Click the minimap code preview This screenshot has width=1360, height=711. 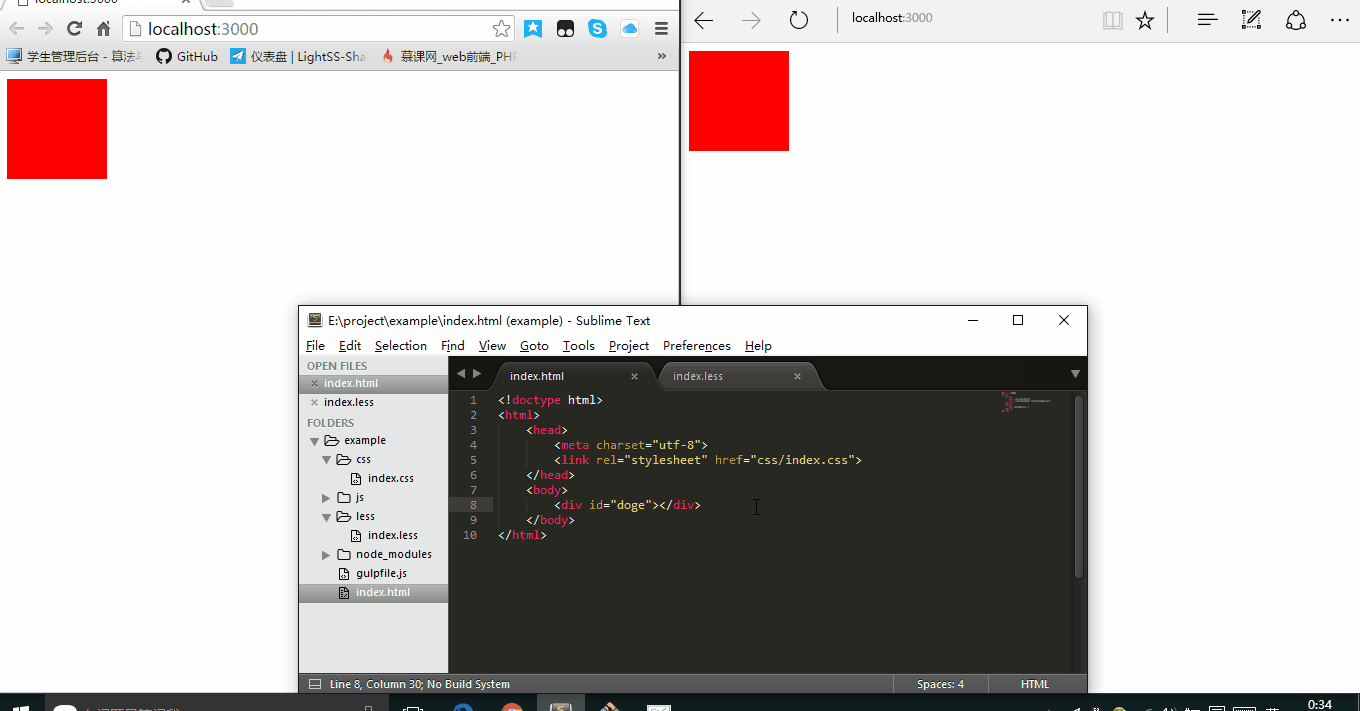[1025, 402]
